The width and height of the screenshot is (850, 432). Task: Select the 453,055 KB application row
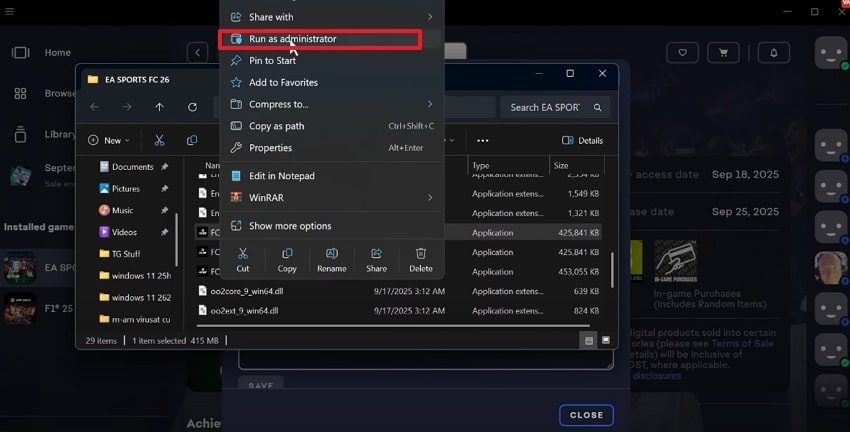click(x=399, y=272)
